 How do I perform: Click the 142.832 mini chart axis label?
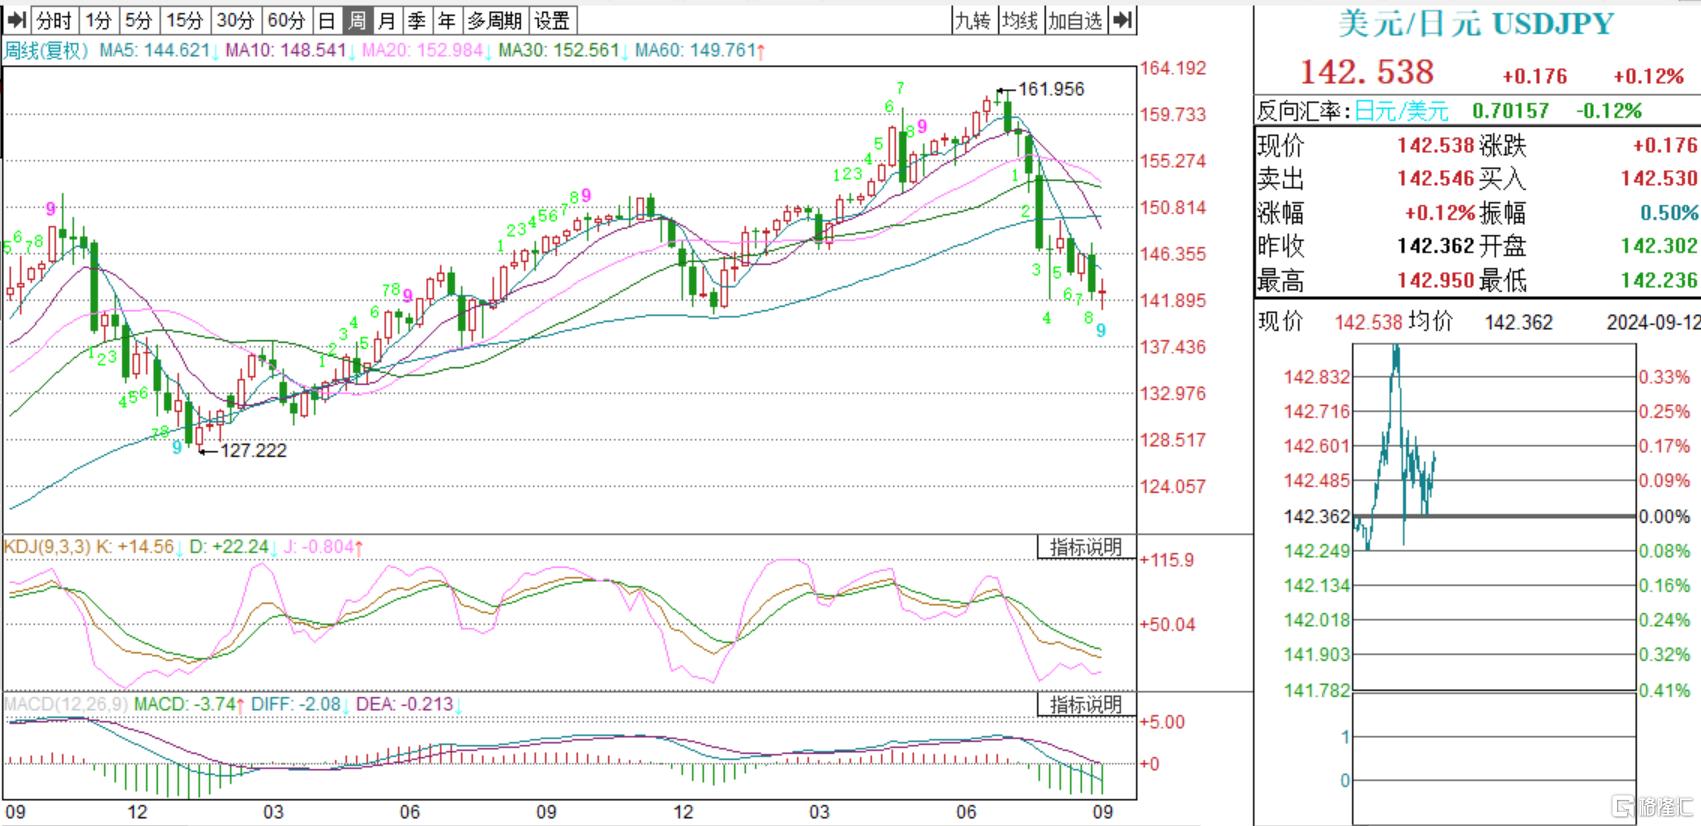(x=1317, y=377)
